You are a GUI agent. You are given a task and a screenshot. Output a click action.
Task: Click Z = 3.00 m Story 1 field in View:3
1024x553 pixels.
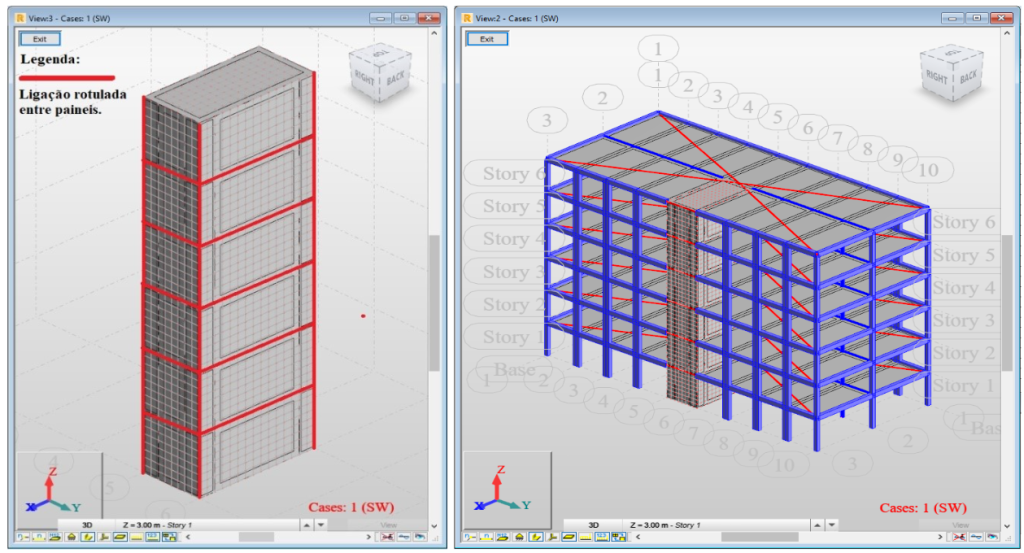pyautogui.click(x=207, y=525)
